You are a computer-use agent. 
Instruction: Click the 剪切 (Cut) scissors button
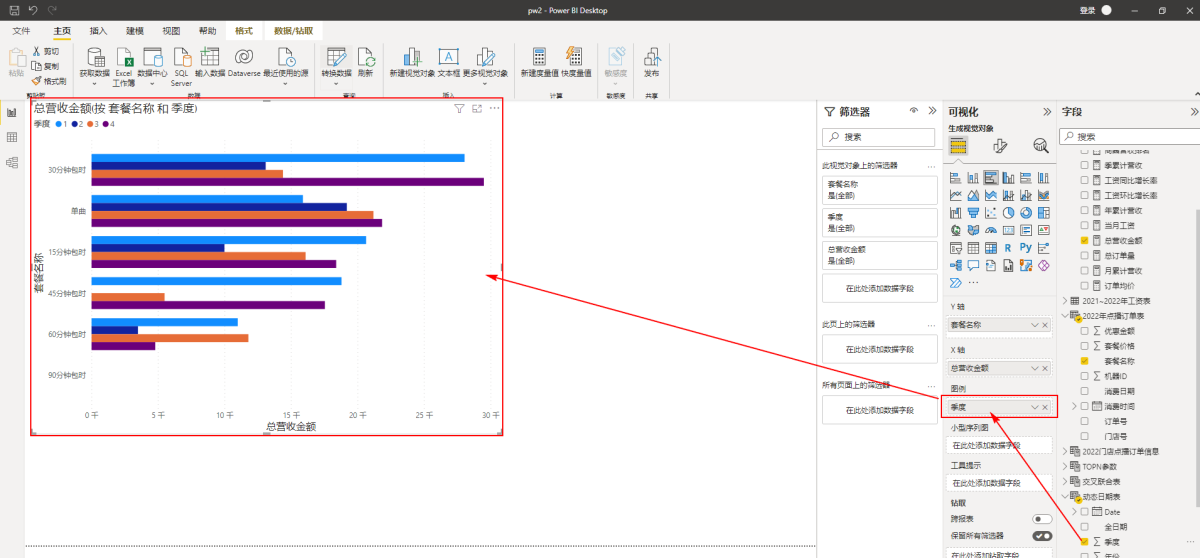point(46,51)
